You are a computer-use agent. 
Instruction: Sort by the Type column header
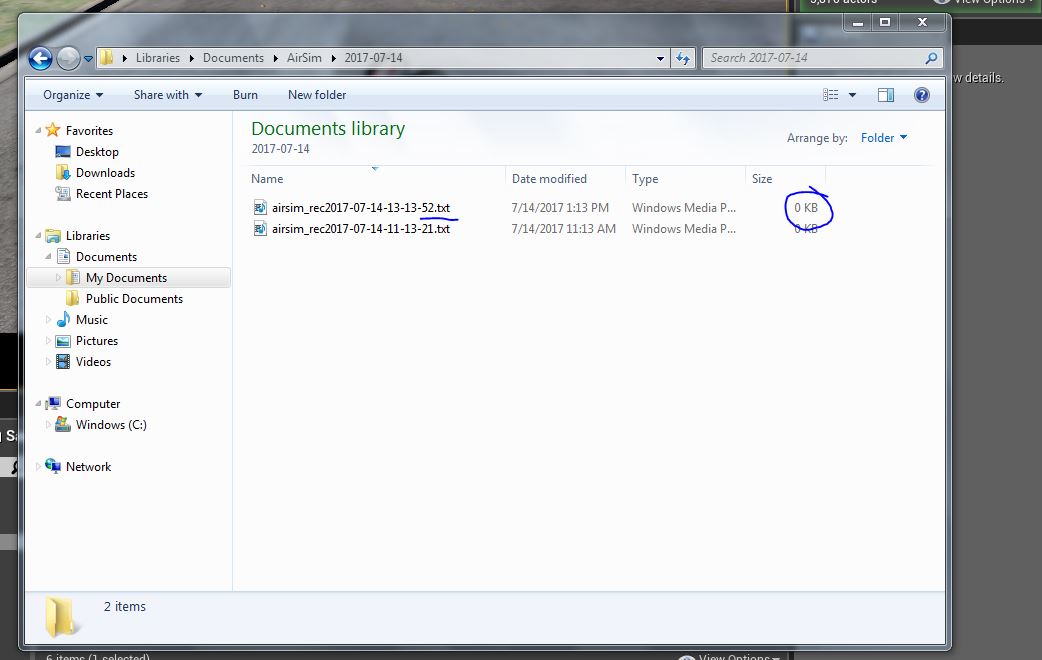[645, 179]
